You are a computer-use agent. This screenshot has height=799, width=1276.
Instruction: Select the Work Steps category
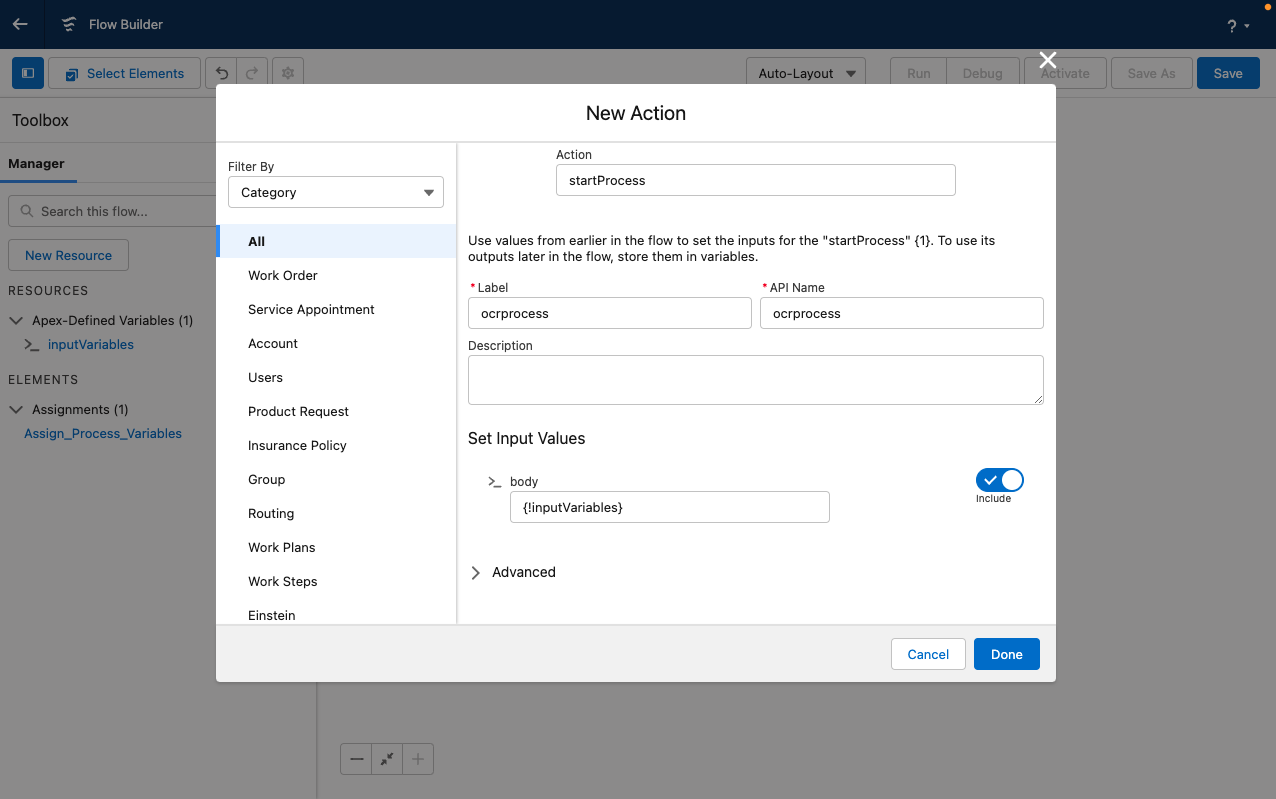[x=336, y=581]
